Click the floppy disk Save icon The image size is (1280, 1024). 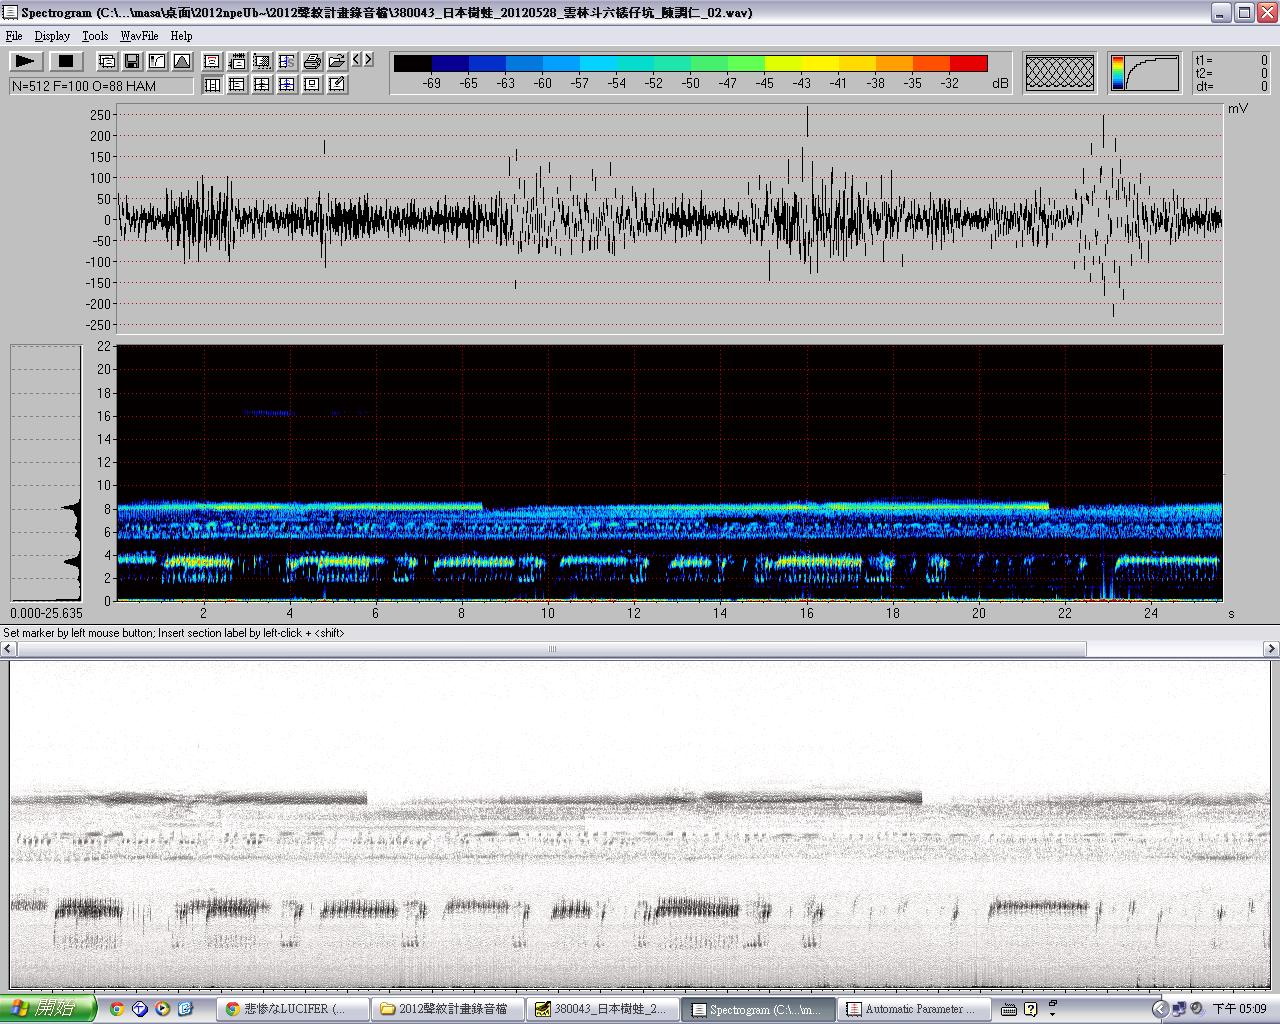[131, 61]
